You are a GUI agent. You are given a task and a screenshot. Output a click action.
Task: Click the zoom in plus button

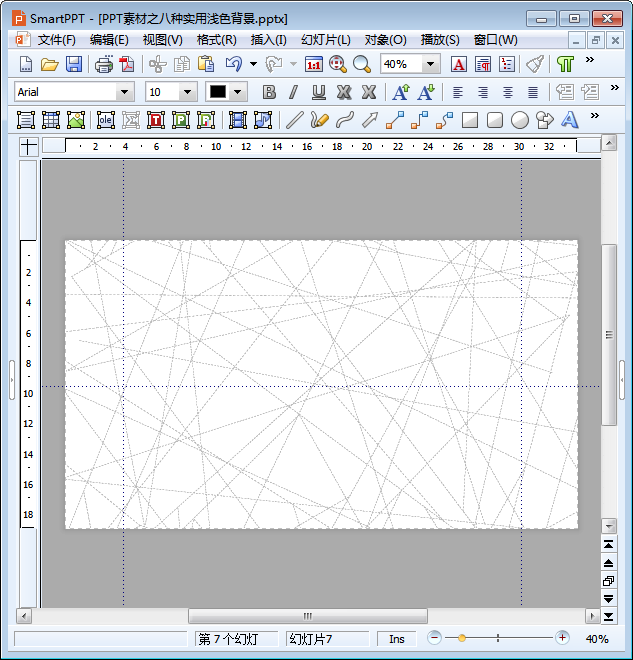click(x=562, y=638)
